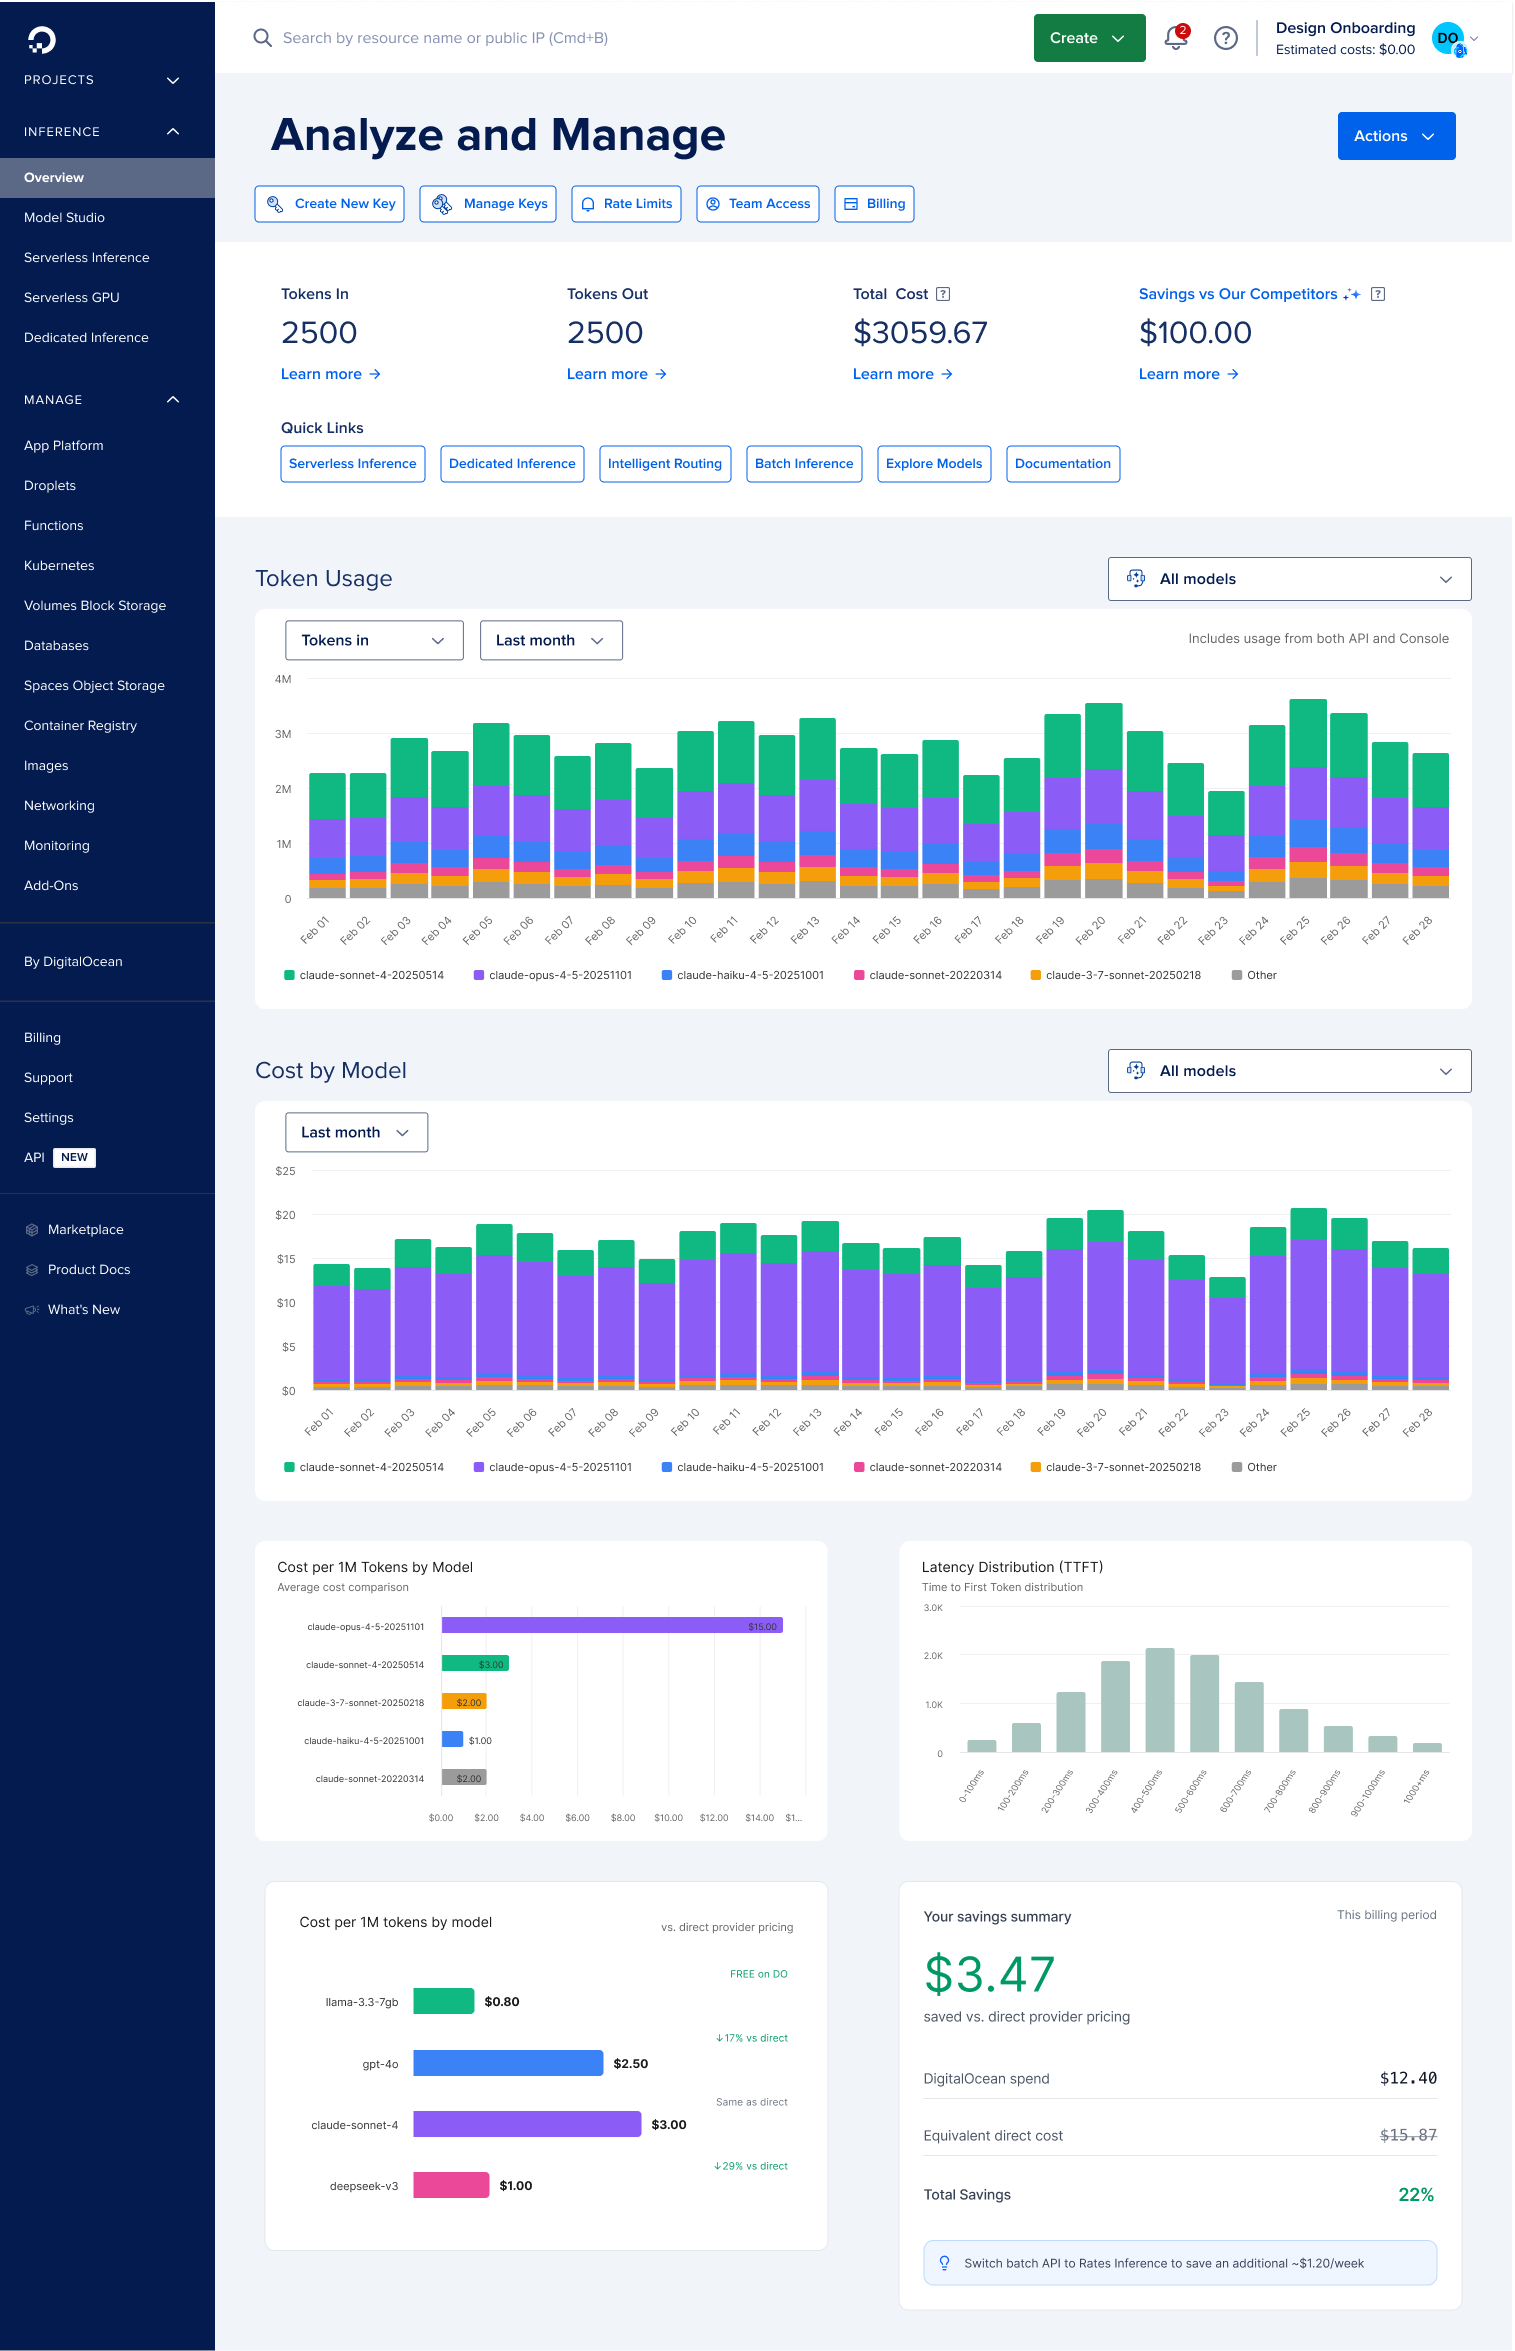Screen dimensions: 1515x2351
Task: Open the help question mark icon
Action: click(x=1226, y=38)
